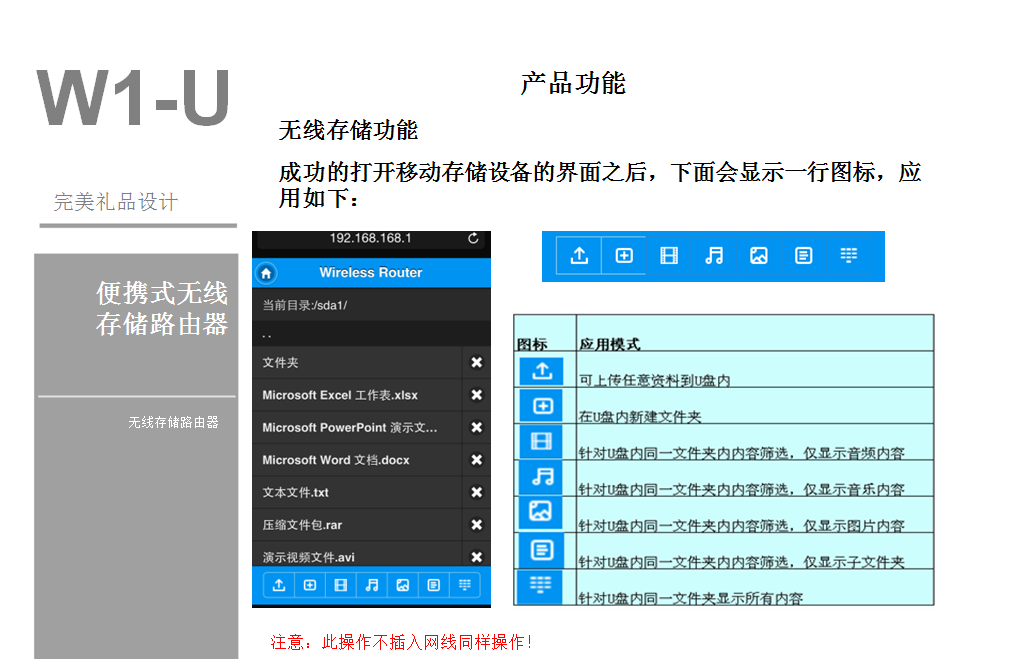Click the Wireless Router header title

pos(371,273)
